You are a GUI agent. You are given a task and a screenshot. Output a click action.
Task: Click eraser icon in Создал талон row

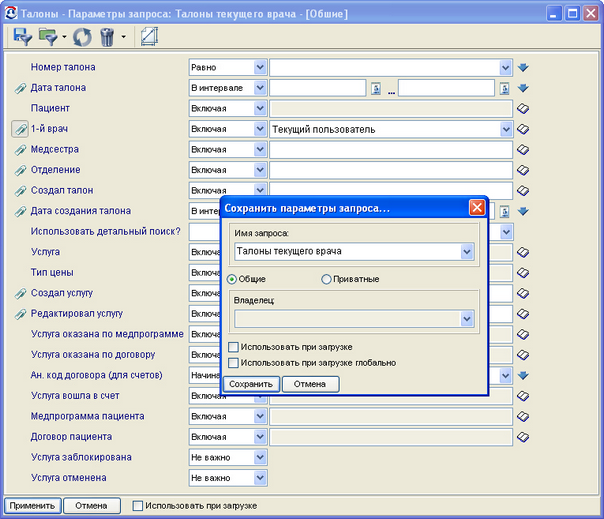coord(523,191)
